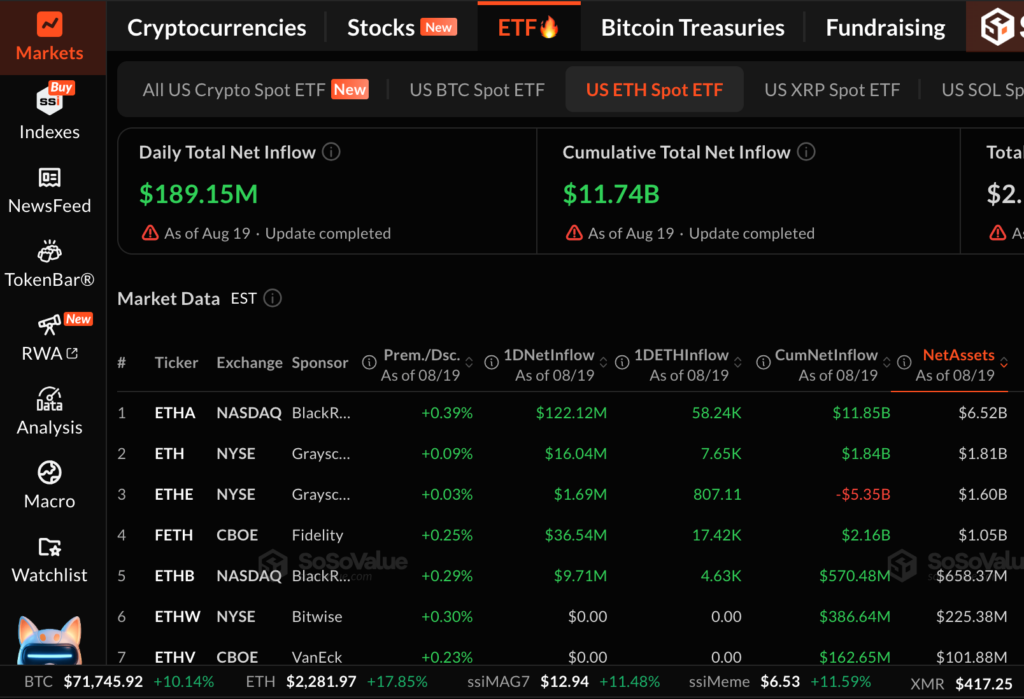
Task: Open the ETHW ticker link
Action: 178,617
